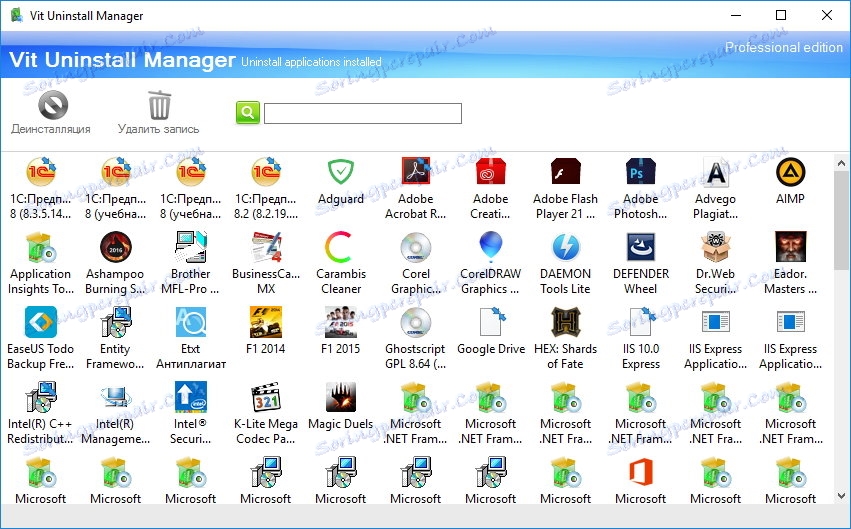Select the Google Drive icon

pos(492,322)
